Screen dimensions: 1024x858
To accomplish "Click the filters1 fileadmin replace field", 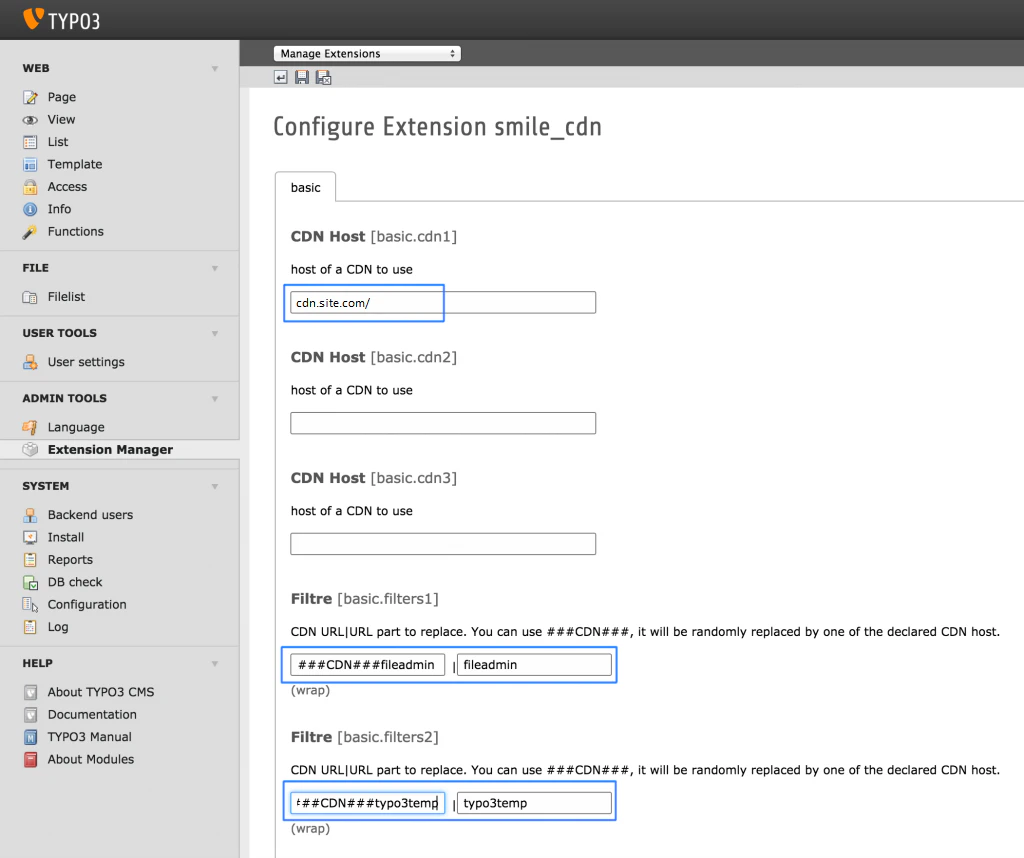I will [534, 665].
